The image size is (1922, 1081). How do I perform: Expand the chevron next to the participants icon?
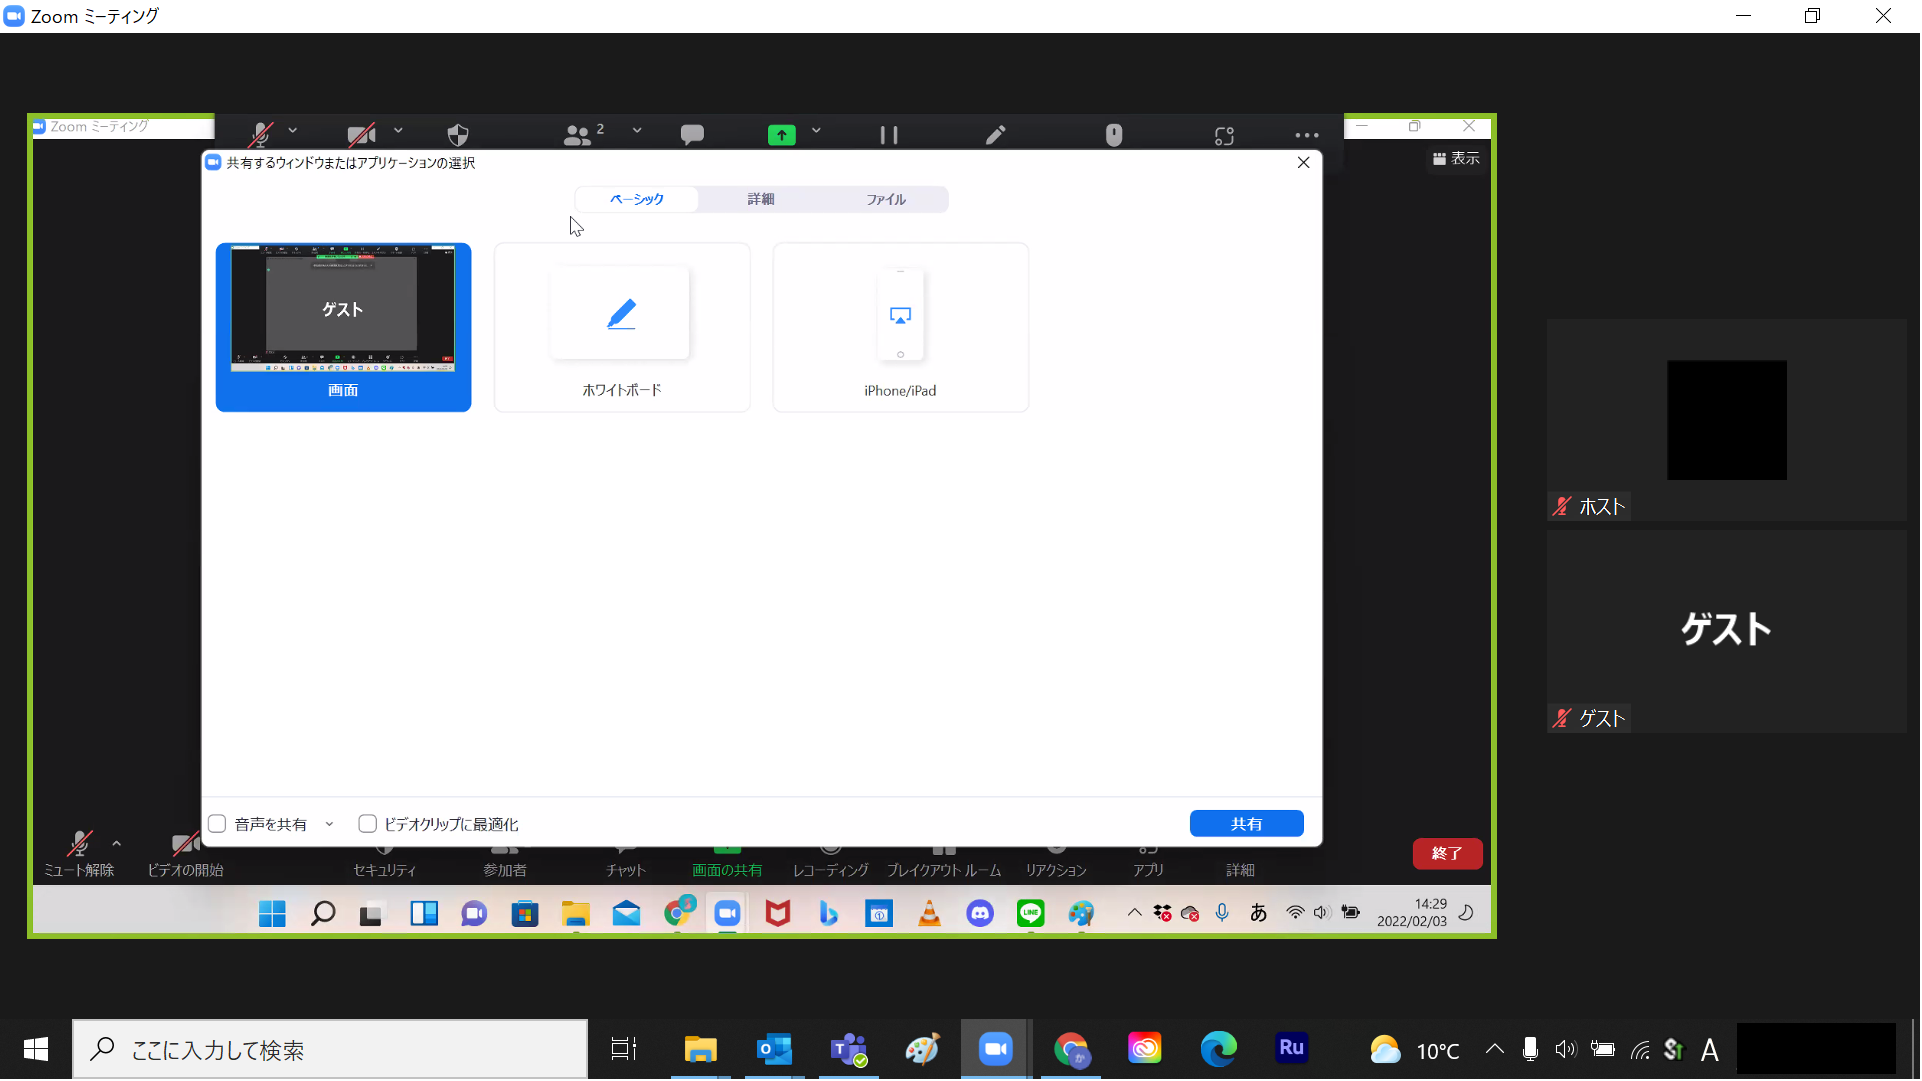[637, 131]
